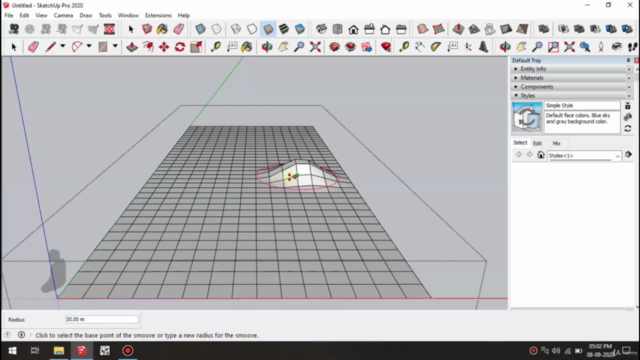640x360 pixels.
Task: Go to In Model styles home
Action: pos(541,155)
